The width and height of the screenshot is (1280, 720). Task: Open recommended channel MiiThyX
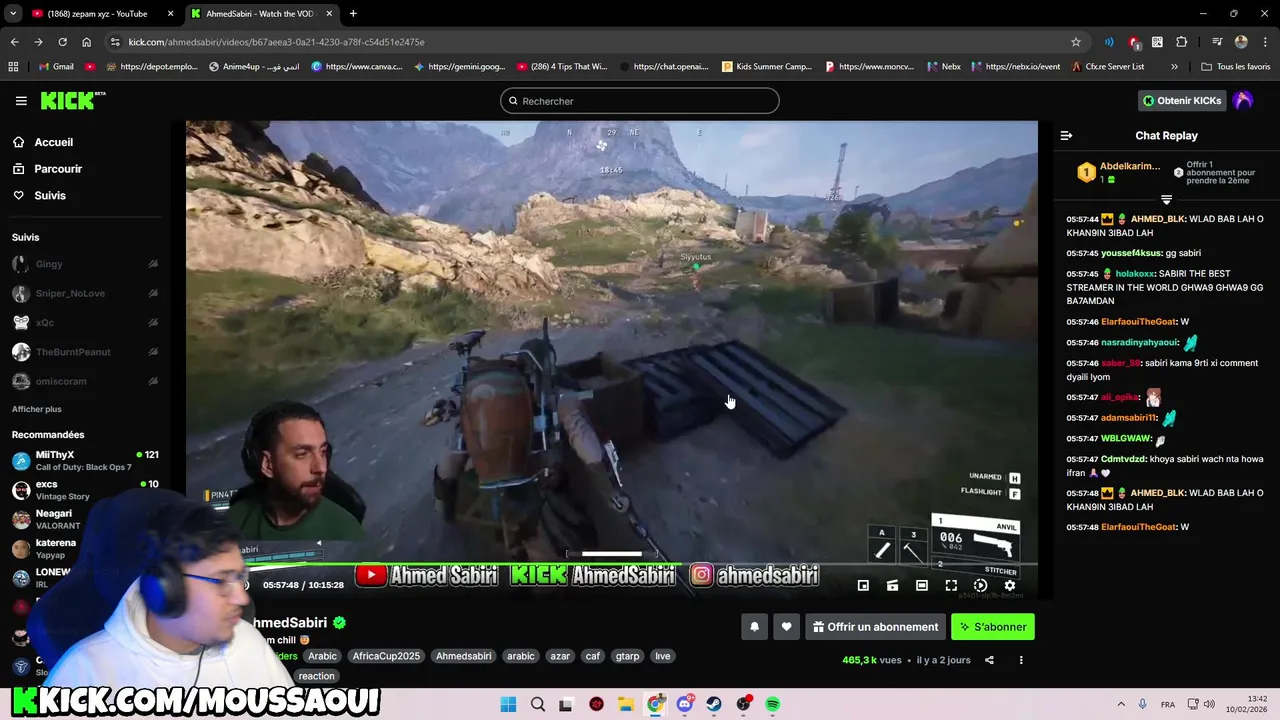point(85,460)
